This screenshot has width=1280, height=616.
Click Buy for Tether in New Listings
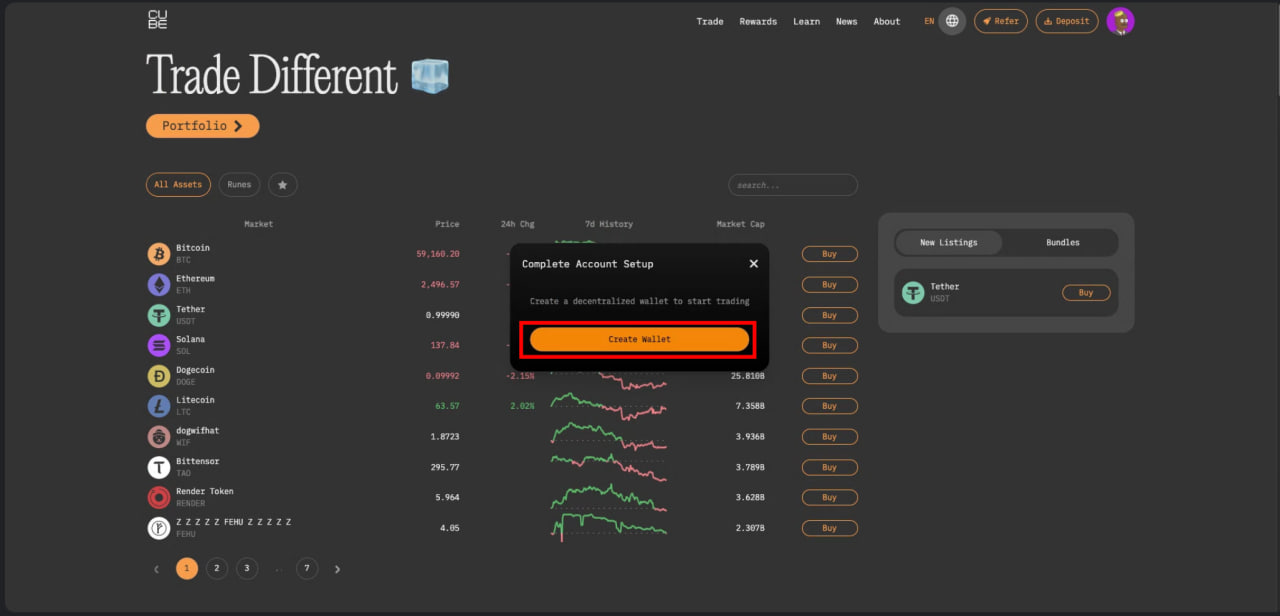(x=1086, y=293)
